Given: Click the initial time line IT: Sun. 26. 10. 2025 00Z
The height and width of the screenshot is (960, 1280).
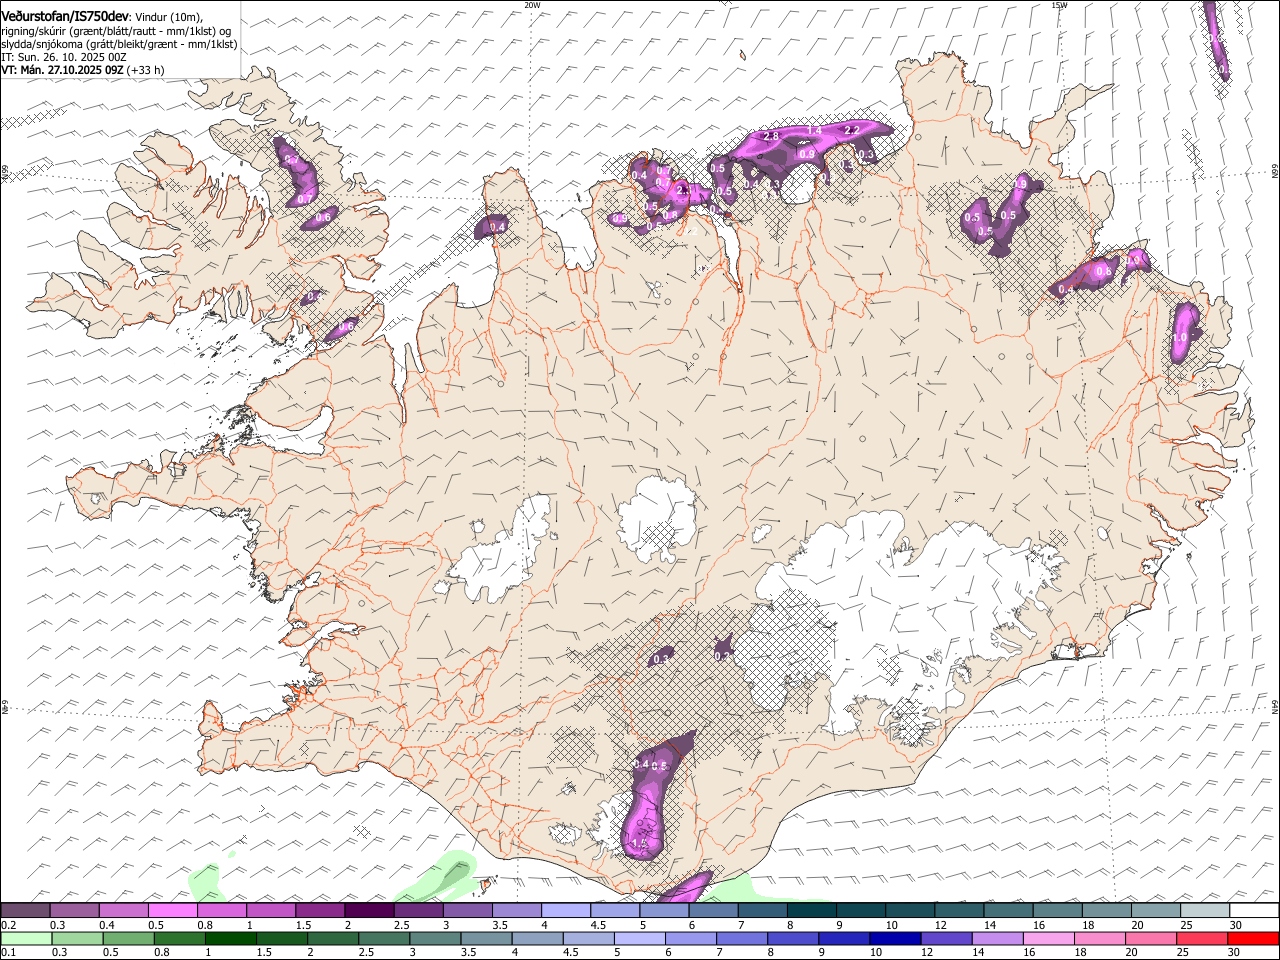Looking at the screenshot, I should coord(64,57).
